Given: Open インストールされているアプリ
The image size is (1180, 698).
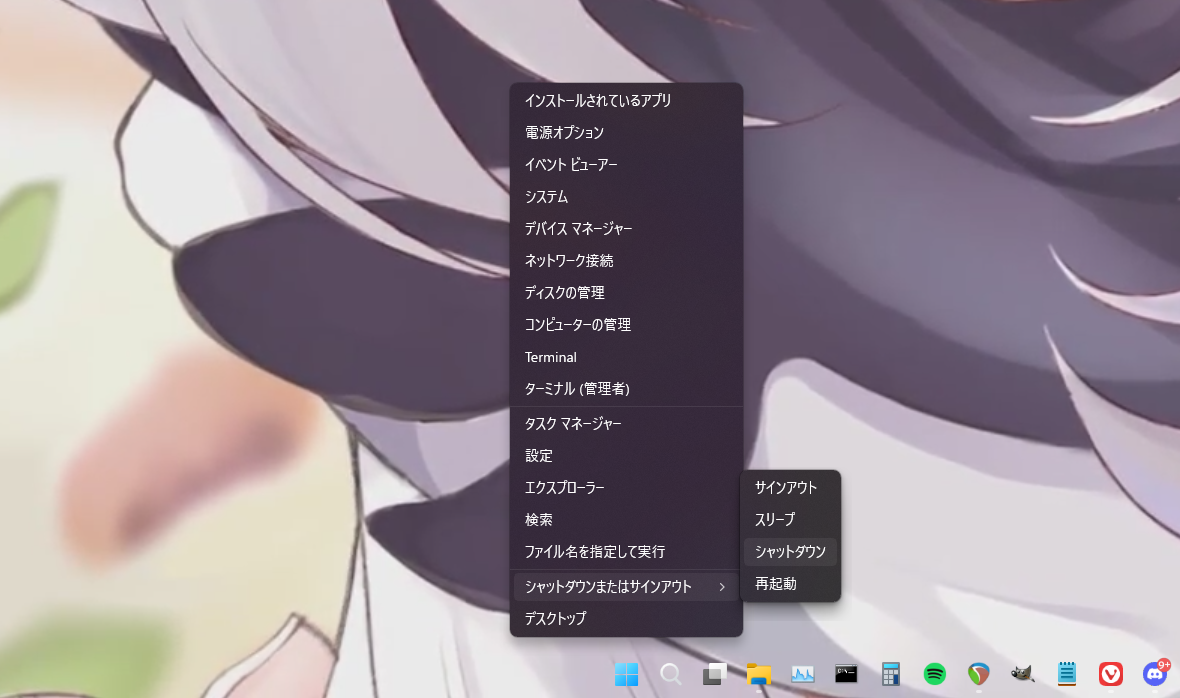Looking at the screenshot, I should [626, 100].
